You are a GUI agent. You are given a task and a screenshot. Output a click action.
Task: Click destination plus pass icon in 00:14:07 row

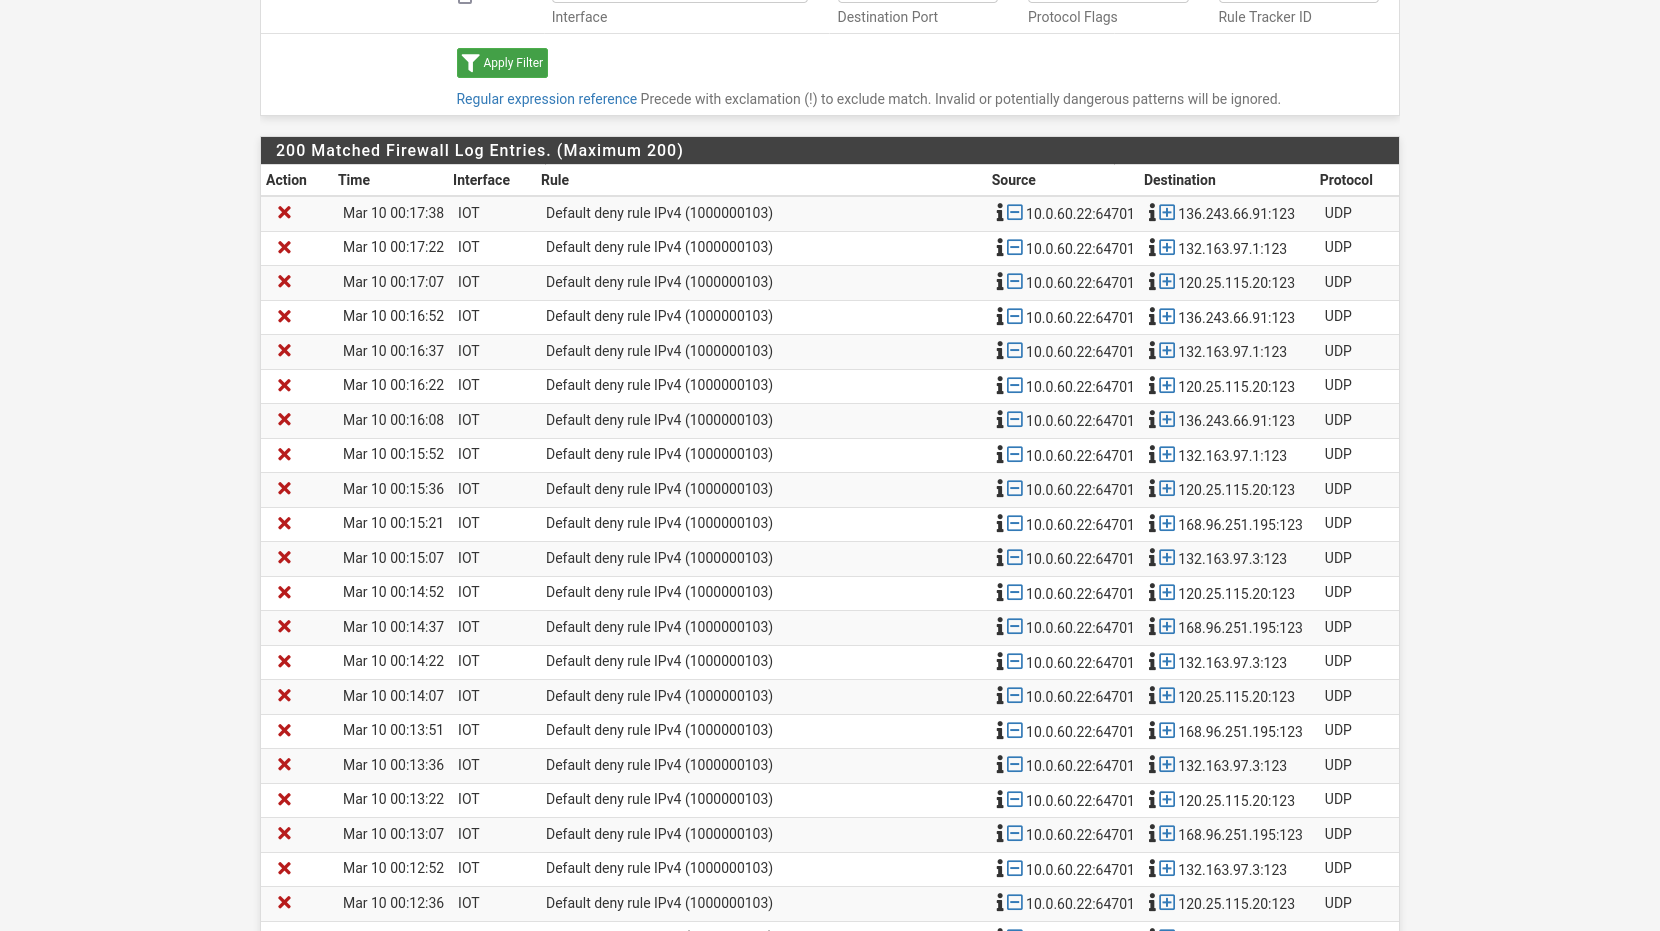pyautogui.click(x=1167, y=696)
